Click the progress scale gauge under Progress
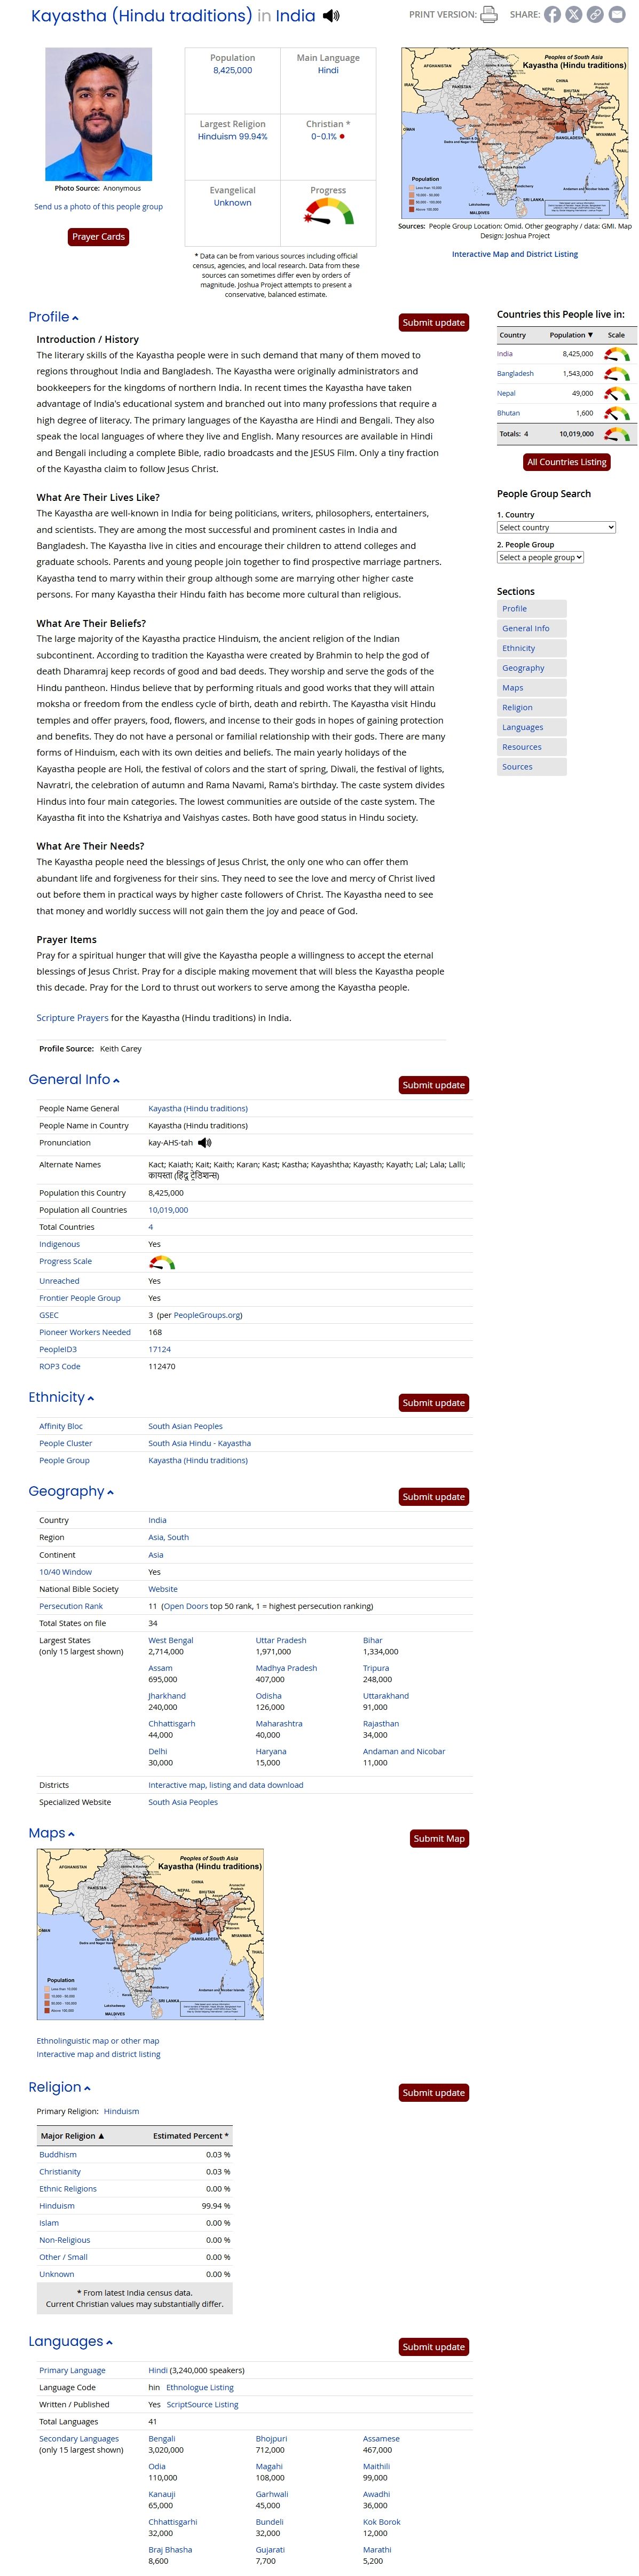 coord(328,211)
